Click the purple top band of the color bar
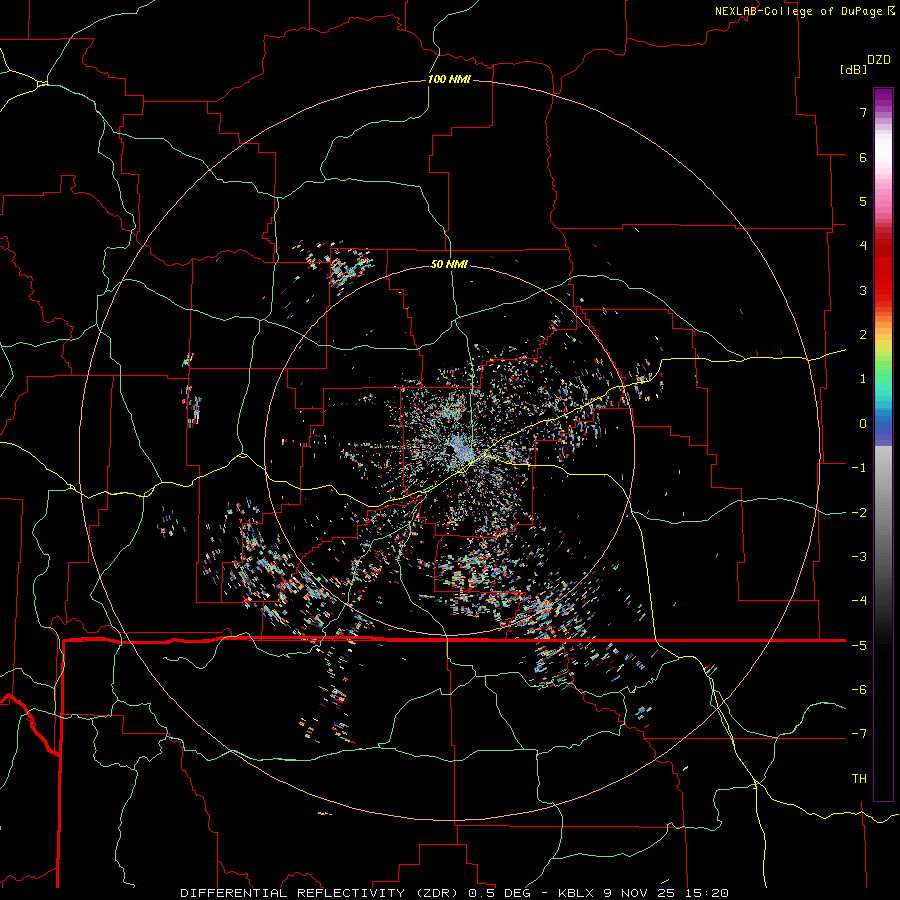Image resolution: width=900 pixels, height=900 pixels. click(x=883, y=98)
